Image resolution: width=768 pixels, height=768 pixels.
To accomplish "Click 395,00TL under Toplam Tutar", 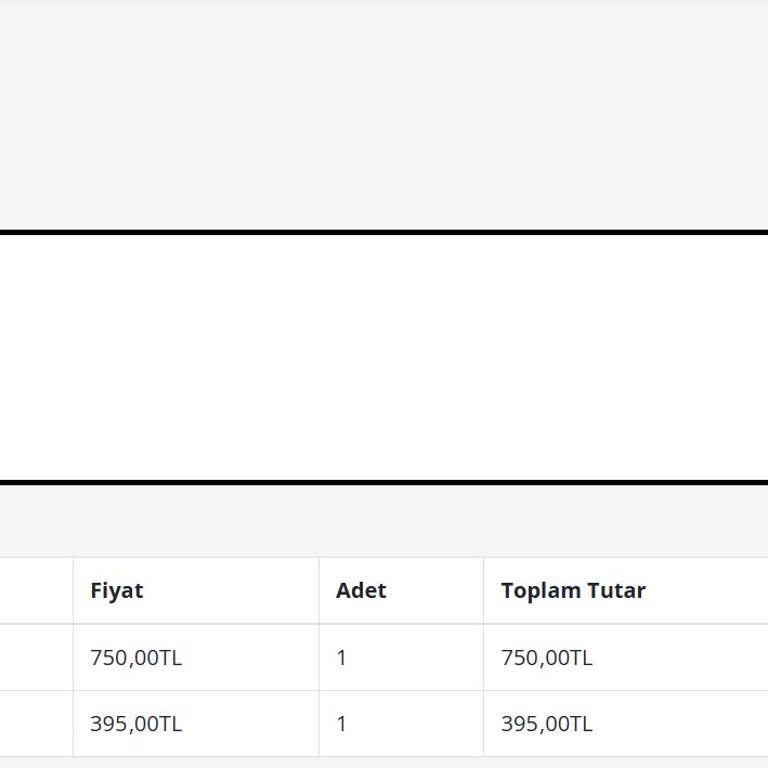I will (x=547, y=723).
